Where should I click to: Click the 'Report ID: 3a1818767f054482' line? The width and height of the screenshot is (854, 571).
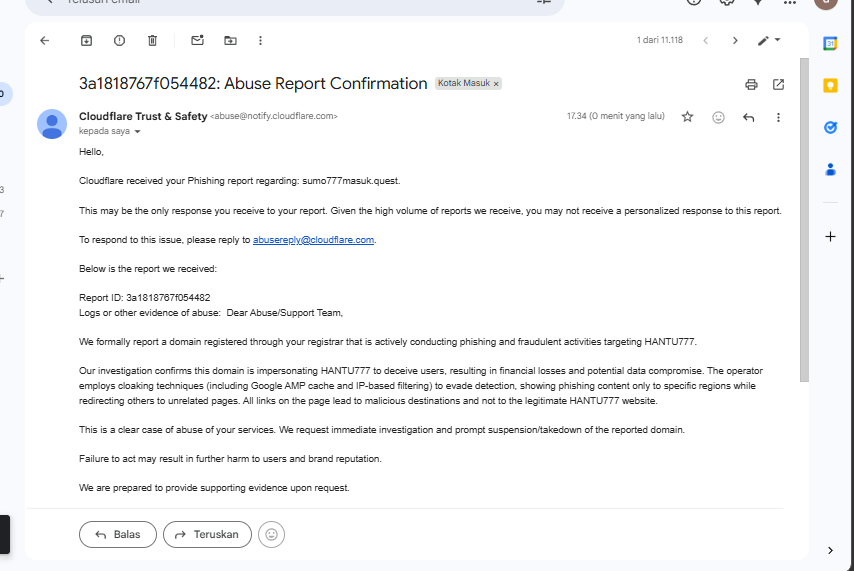click(144, 297)
